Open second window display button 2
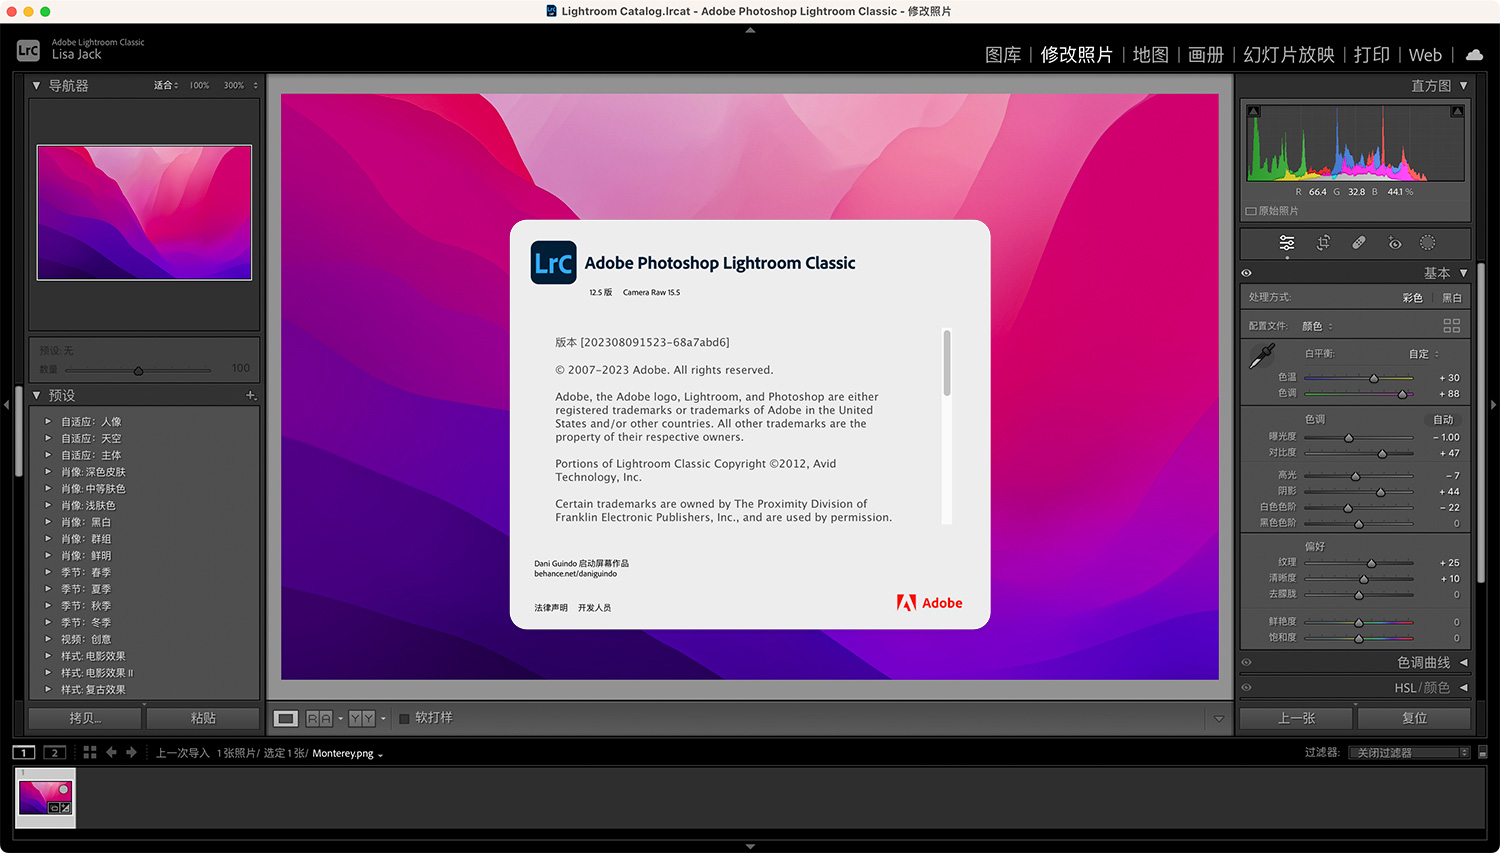Viewport: 1500px width, 853px height. point(55,752)
